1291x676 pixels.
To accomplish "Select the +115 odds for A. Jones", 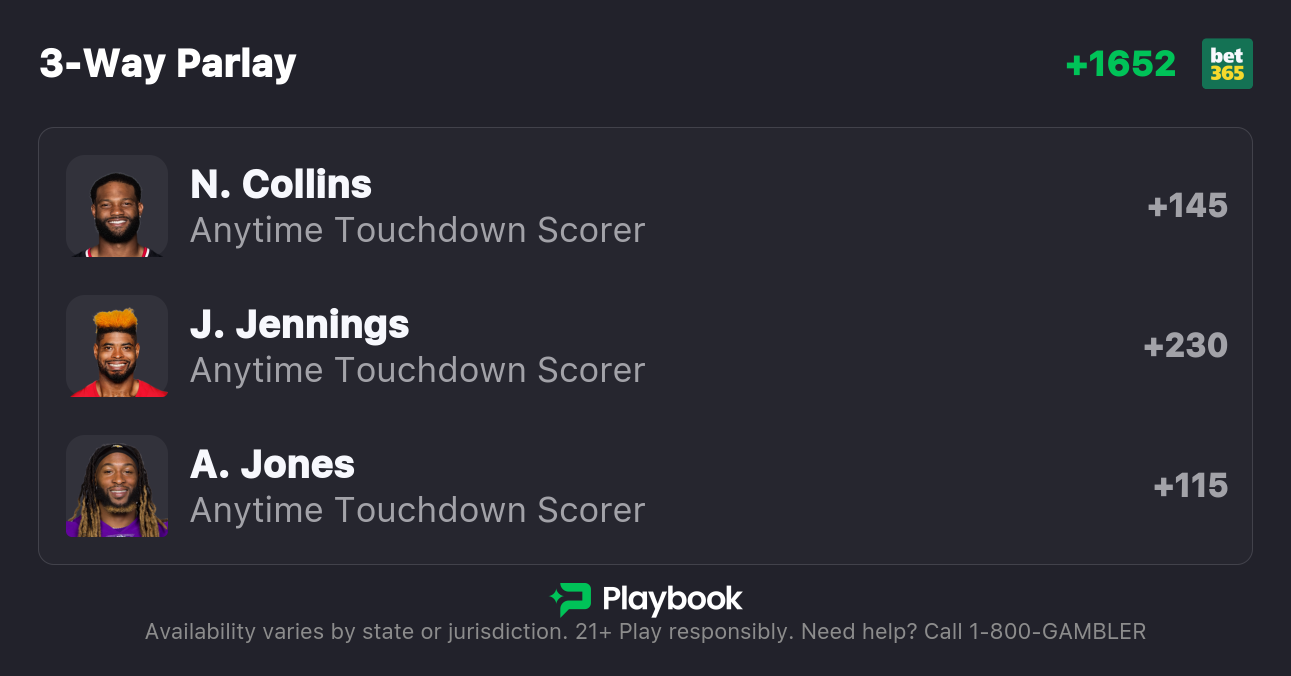I will 1190,486.
